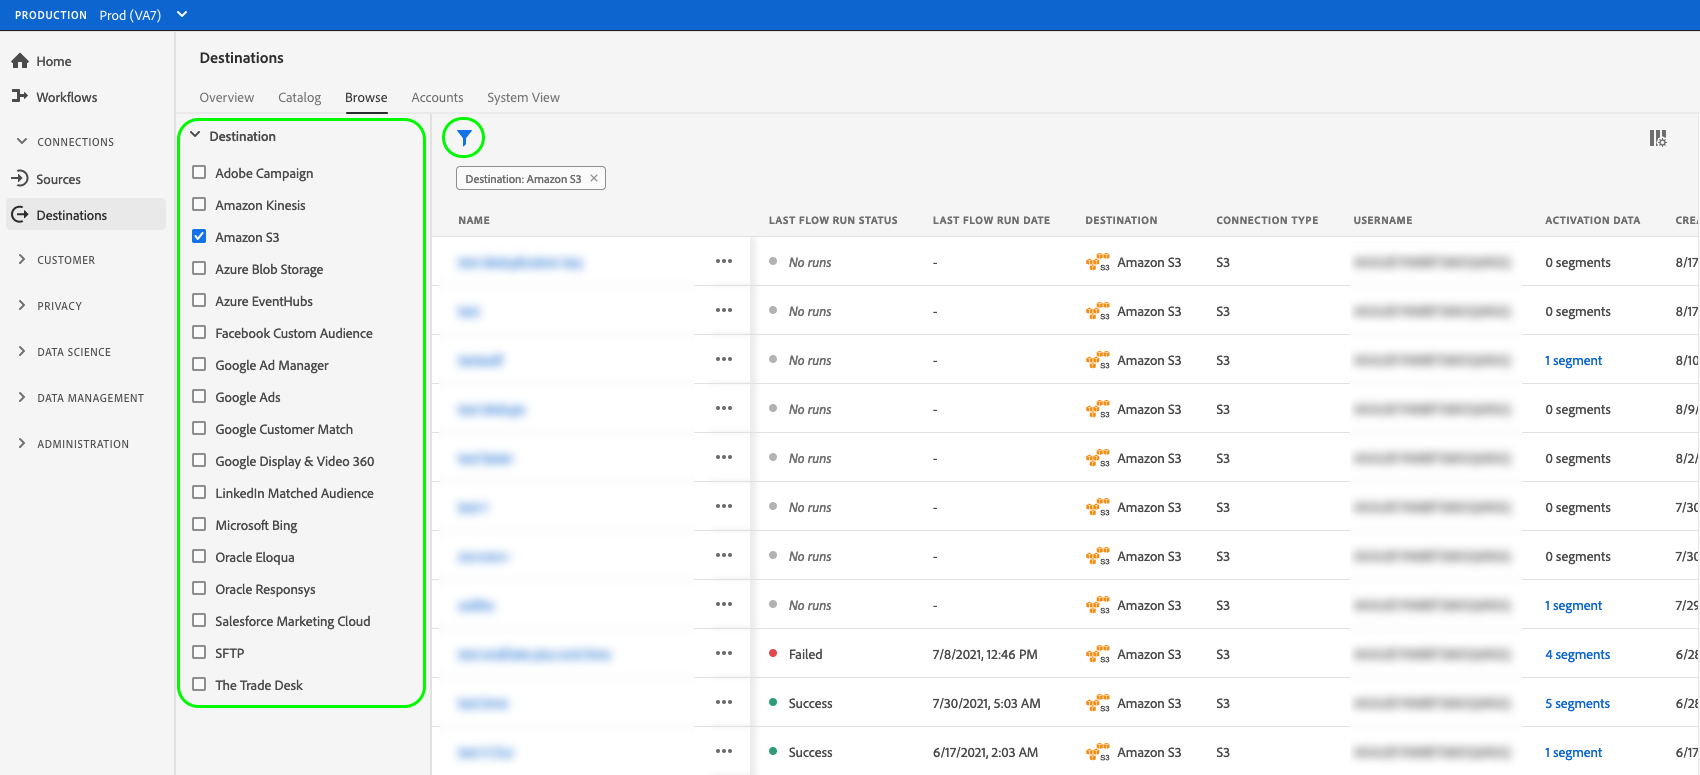Open the System View tab
Viewport: 1700px width, 775px height.
[x=523, y=97]
